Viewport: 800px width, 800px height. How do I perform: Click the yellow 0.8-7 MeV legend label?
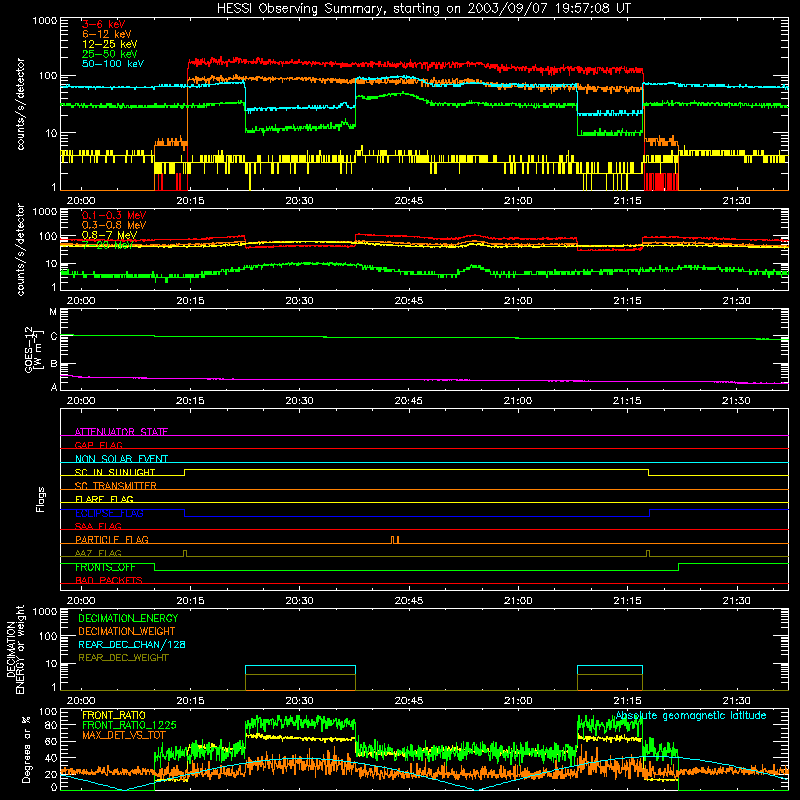[x=109, y=235]
